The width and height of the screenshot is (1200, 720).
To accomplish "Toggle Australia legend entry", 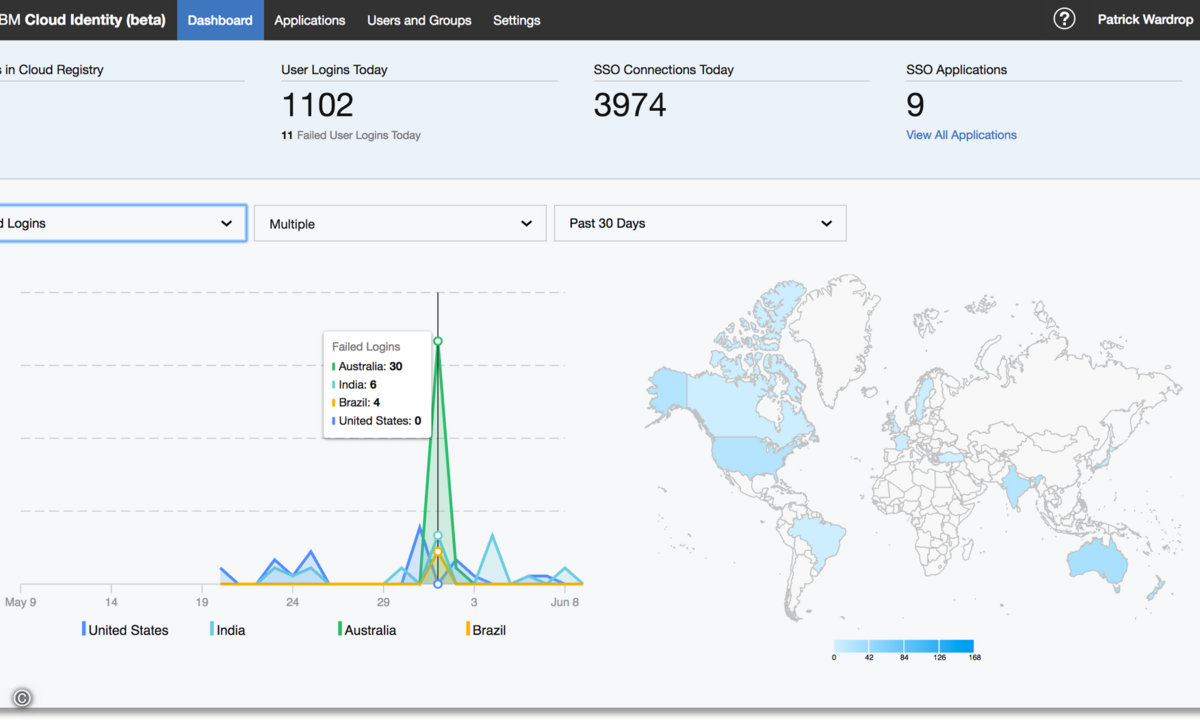I will point(367,630).
